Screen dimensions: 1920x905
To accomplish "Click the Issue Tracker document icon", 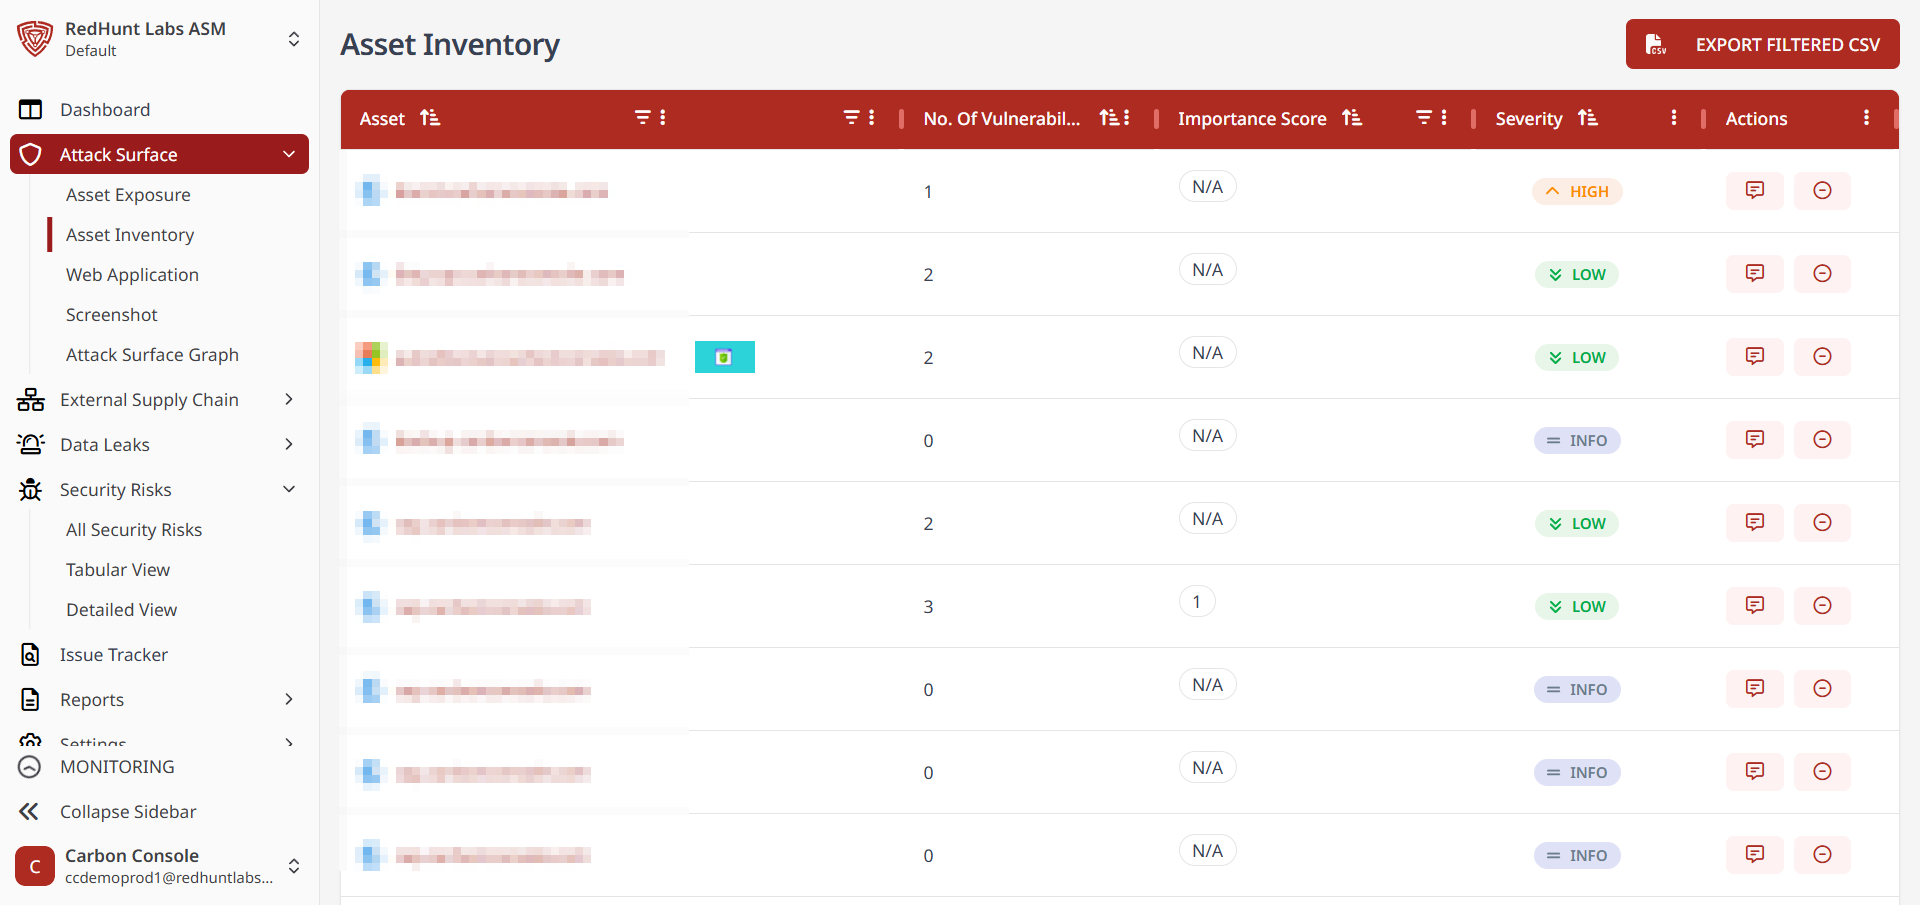I will (x=31, y=655).
